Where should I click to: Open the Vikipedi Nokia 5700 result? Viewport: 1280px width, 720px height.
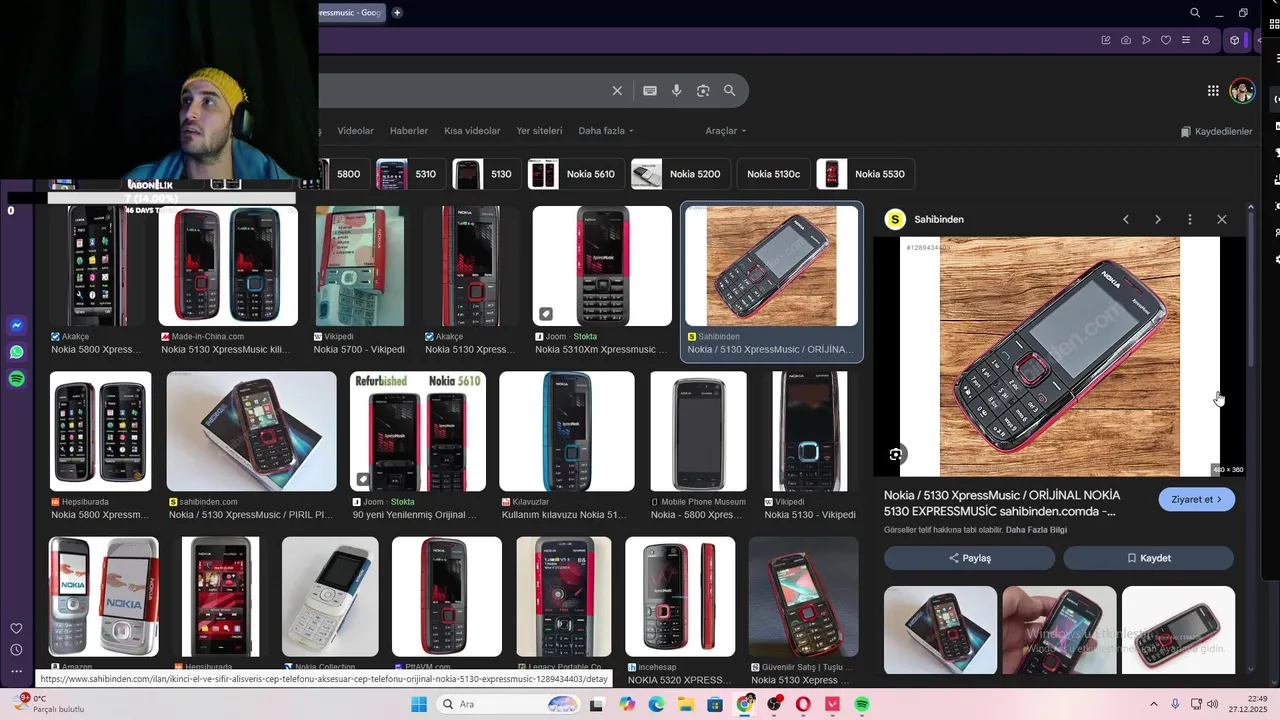[360, 280]
